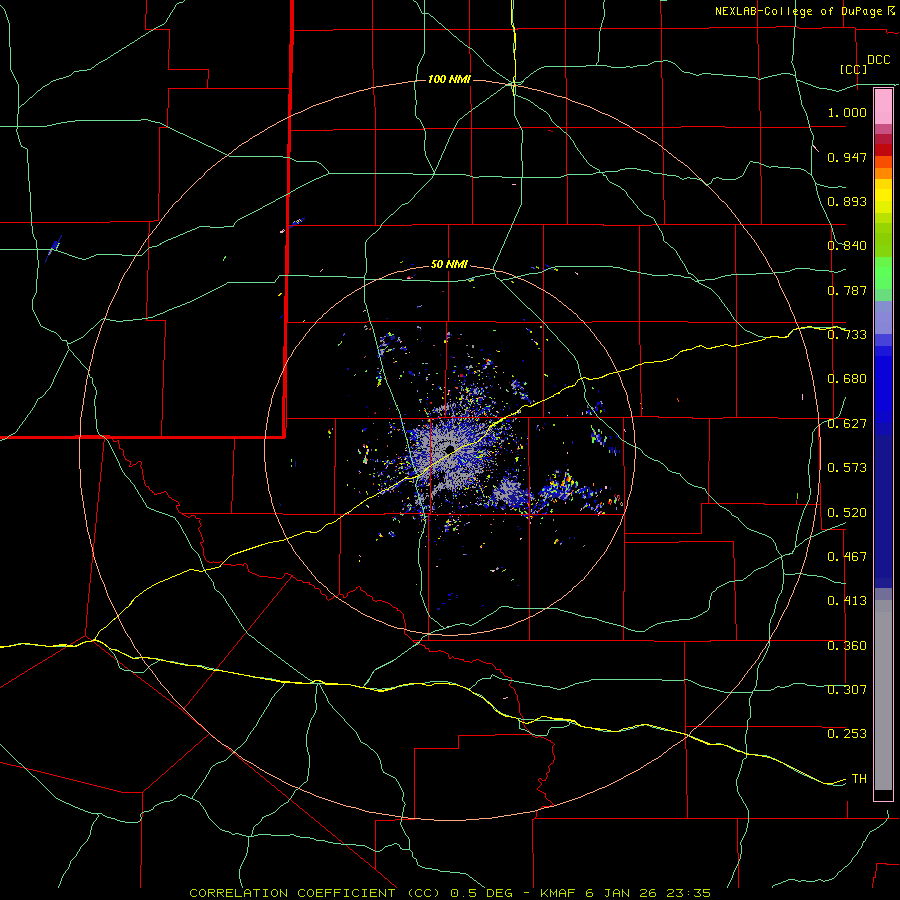Click the 0.467 scale value
Image resolution: width=900 pixels, height=900 pixels.
[847, 557]
